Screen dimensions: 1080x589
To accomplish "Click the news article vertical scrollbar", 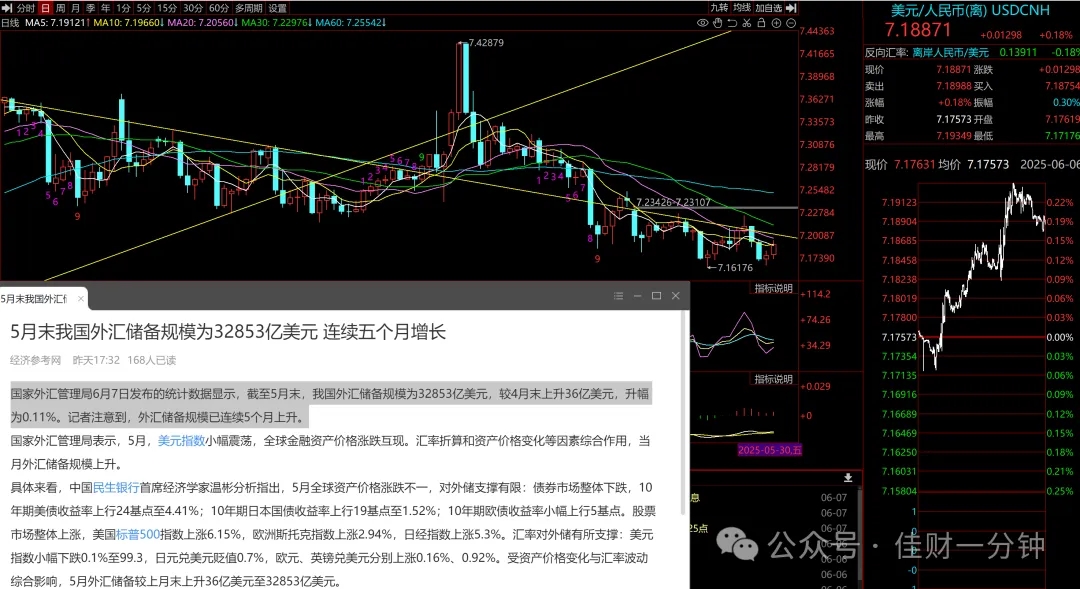I will 685,413.
